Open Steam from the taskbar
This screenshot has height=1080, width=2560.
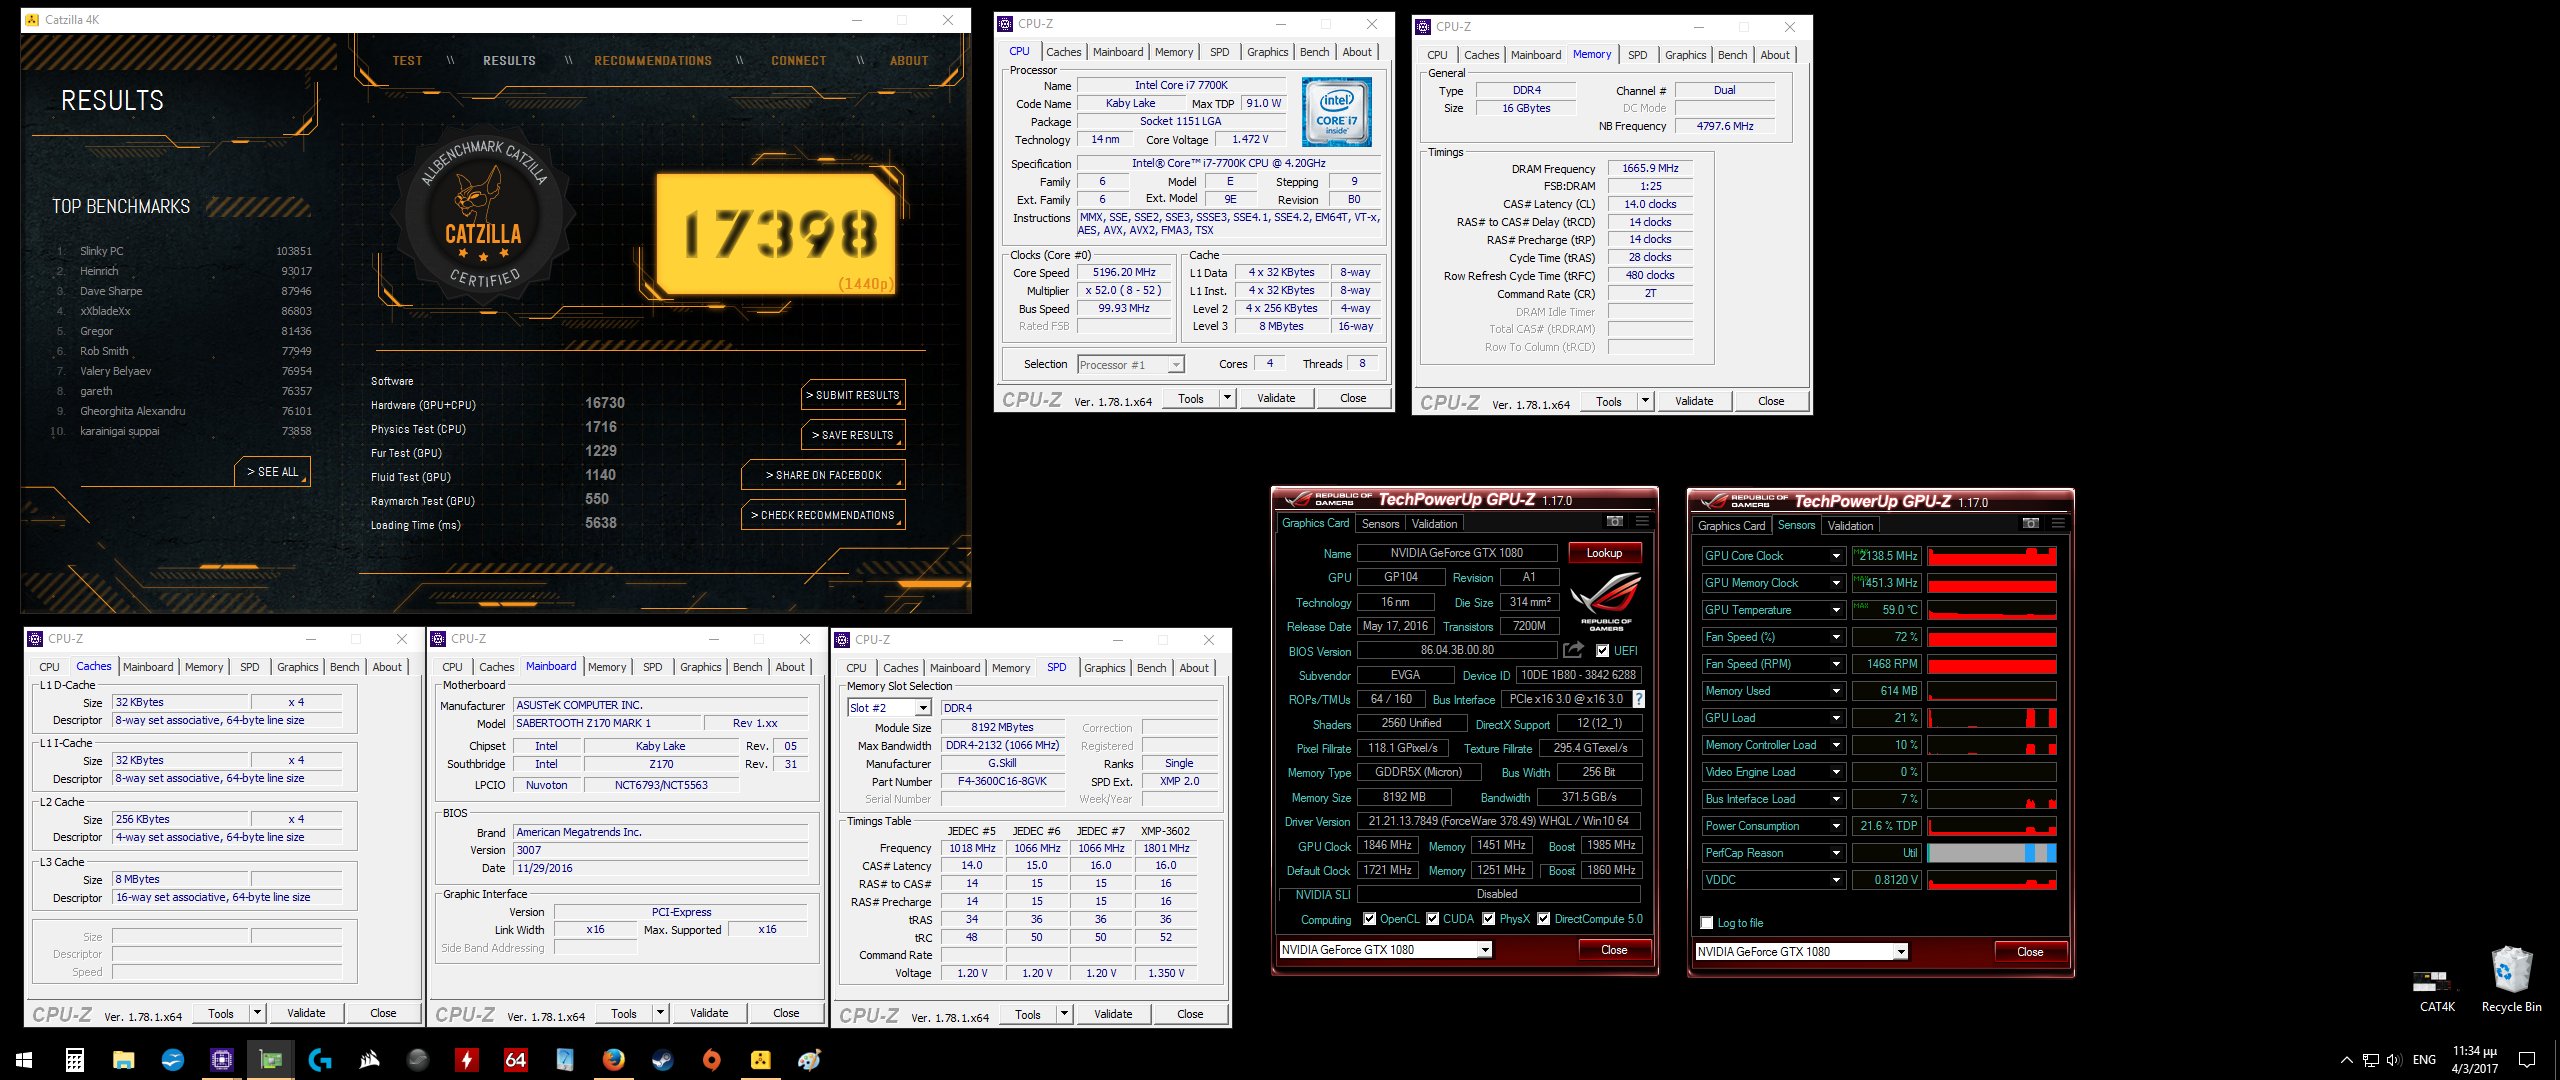point(662,1059)
